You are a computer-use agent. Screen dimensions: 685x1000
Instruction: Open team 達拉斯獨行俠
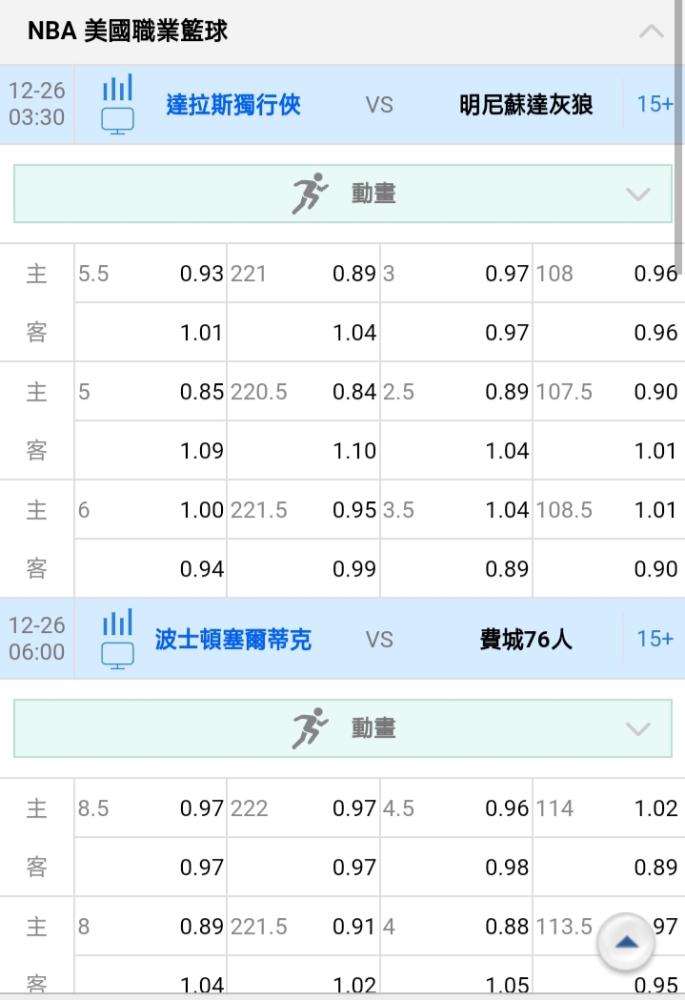[233, 105]
